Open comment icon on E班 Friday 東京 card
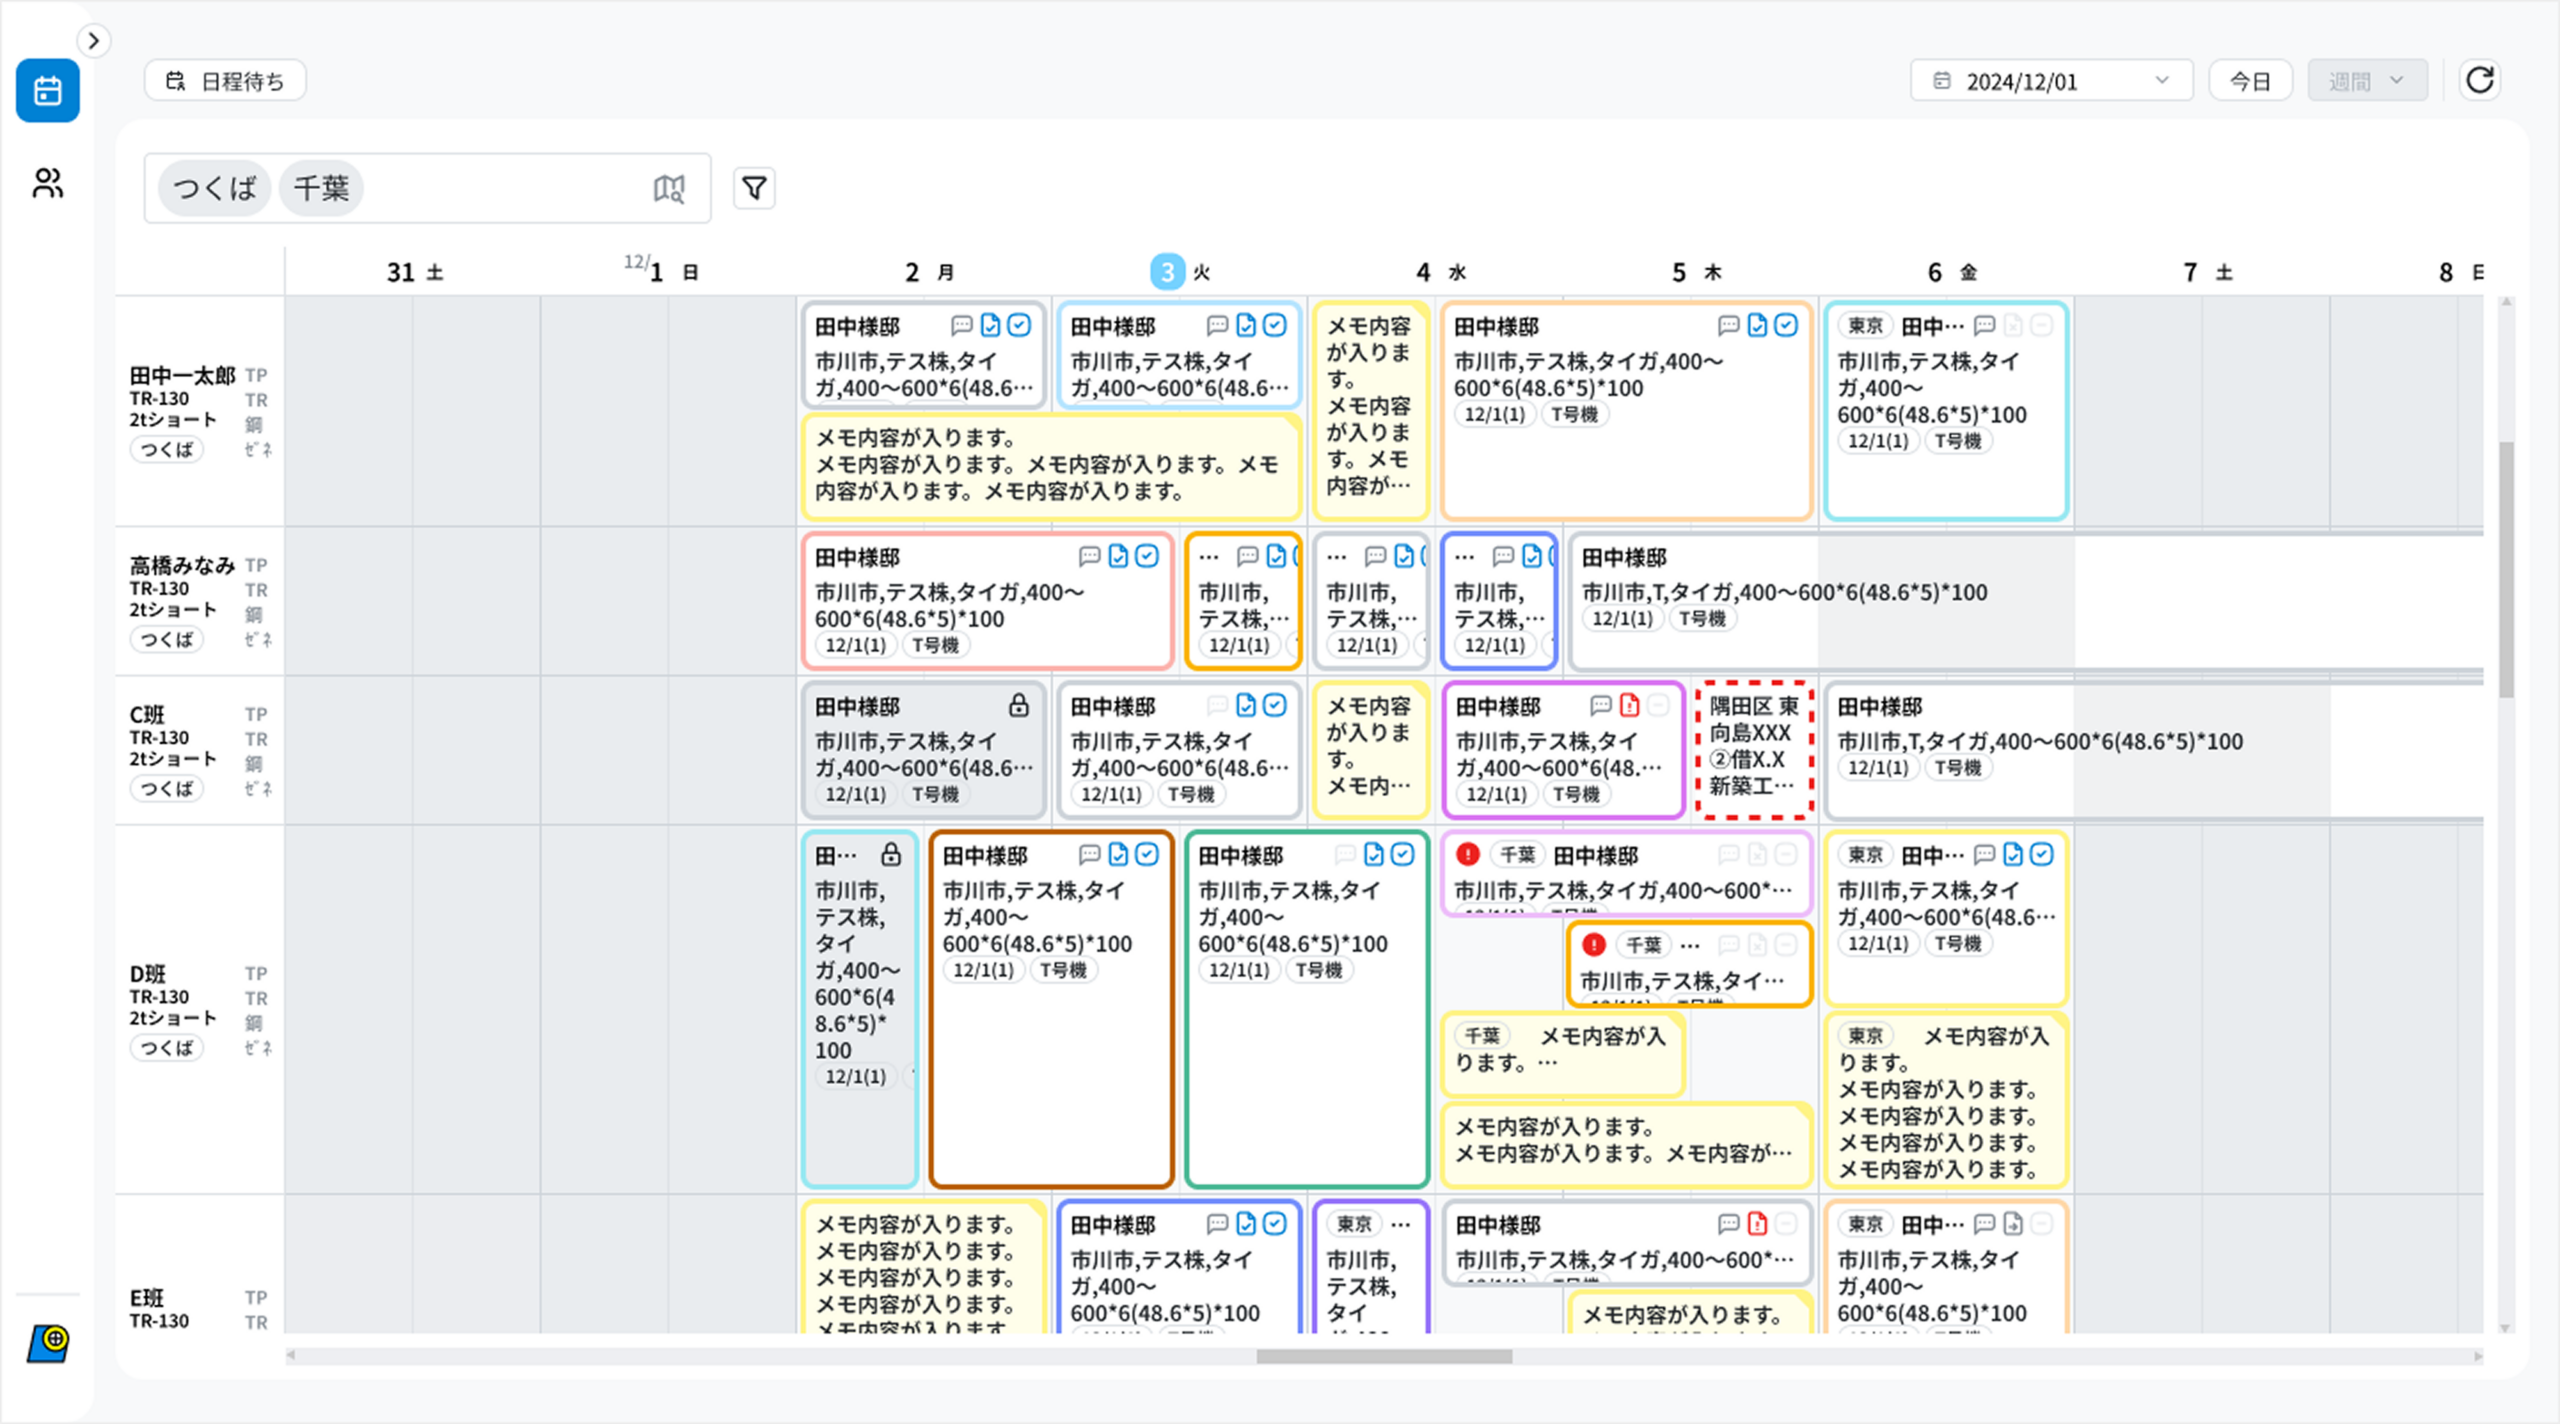 click(1984, 1223)
